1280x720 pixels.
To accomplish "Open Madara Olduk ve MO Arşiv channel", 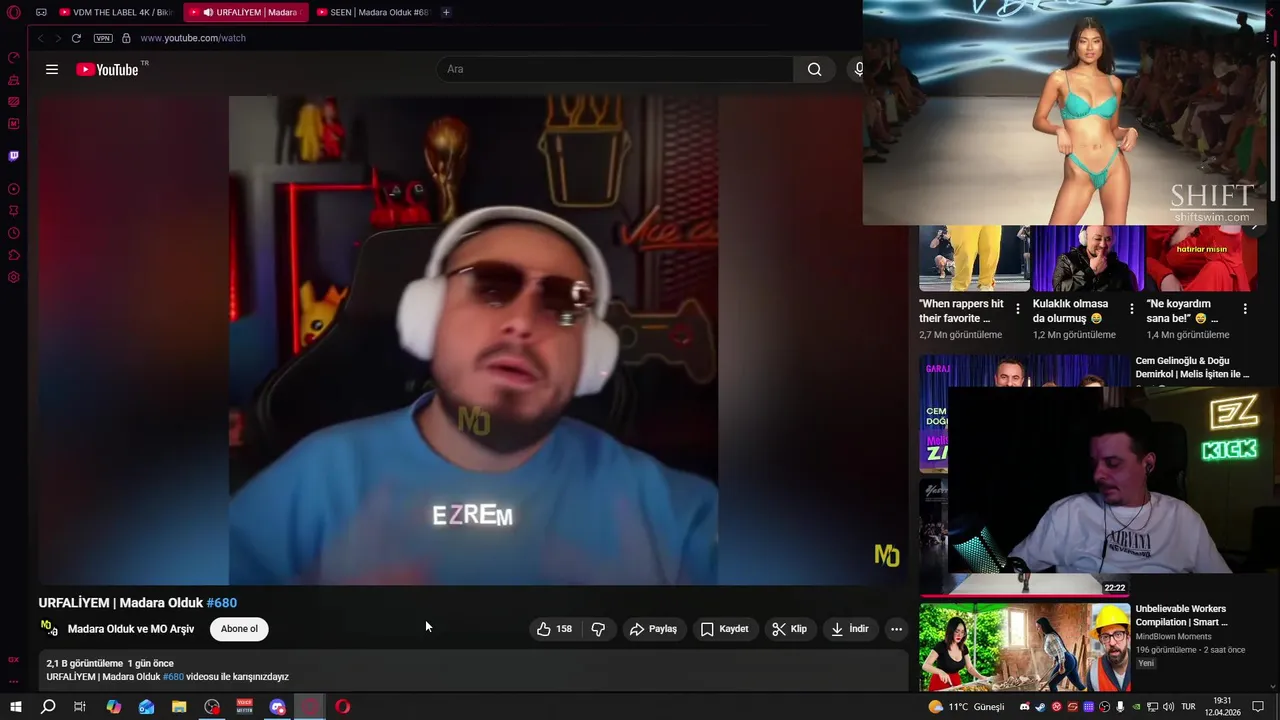I will (131, 629).
